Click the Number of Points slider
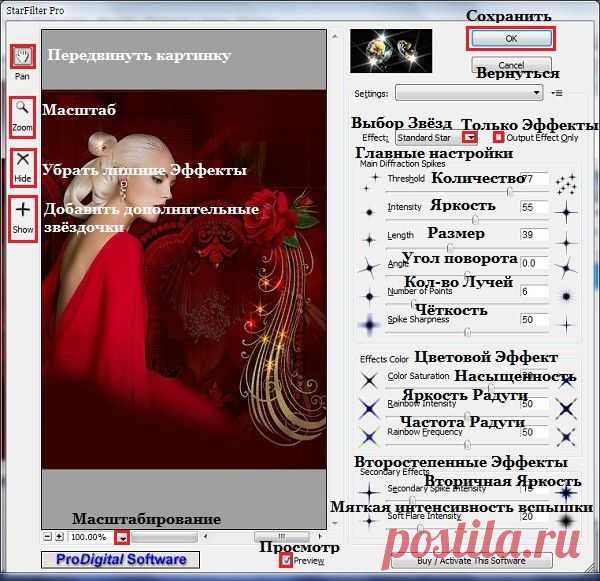The image size is (600, 581). (414, 304)
